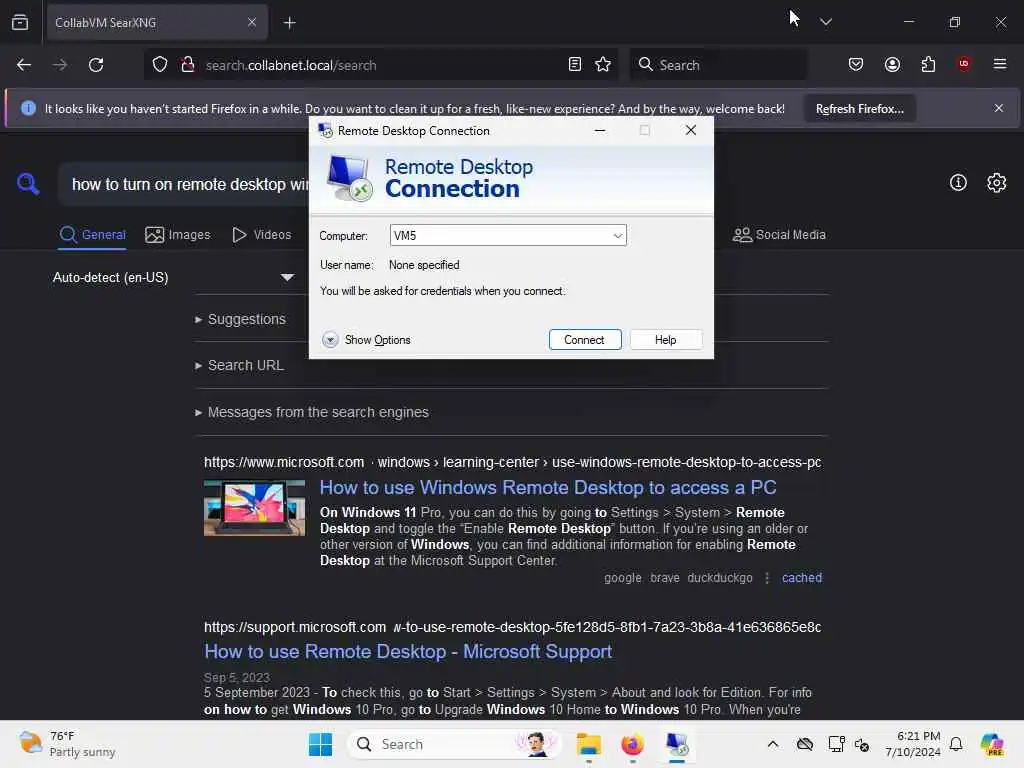
Task: Switch to the Social Media tab
Action: pyautogui.click(x=779, y=234)
